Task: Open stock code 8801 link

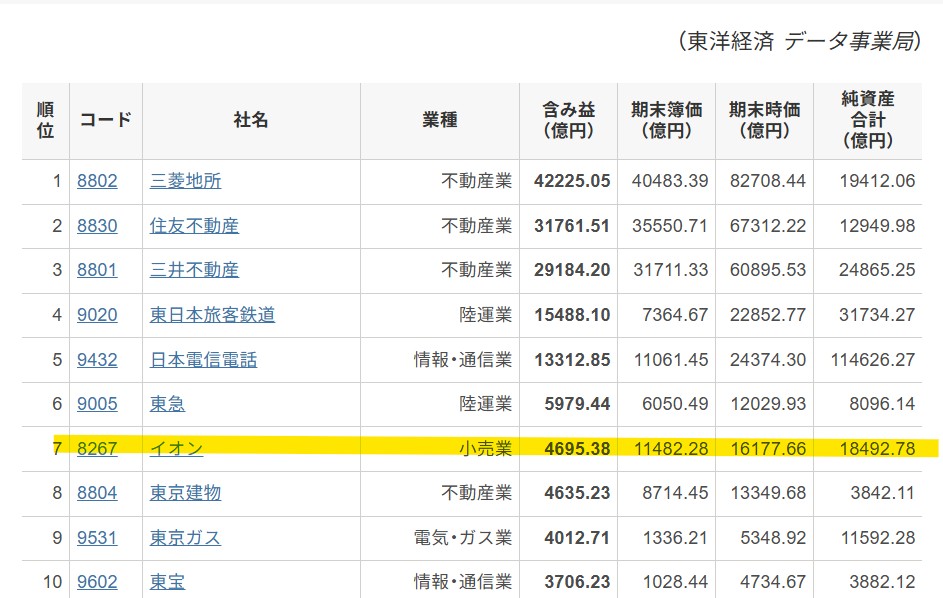Action: 97,270
